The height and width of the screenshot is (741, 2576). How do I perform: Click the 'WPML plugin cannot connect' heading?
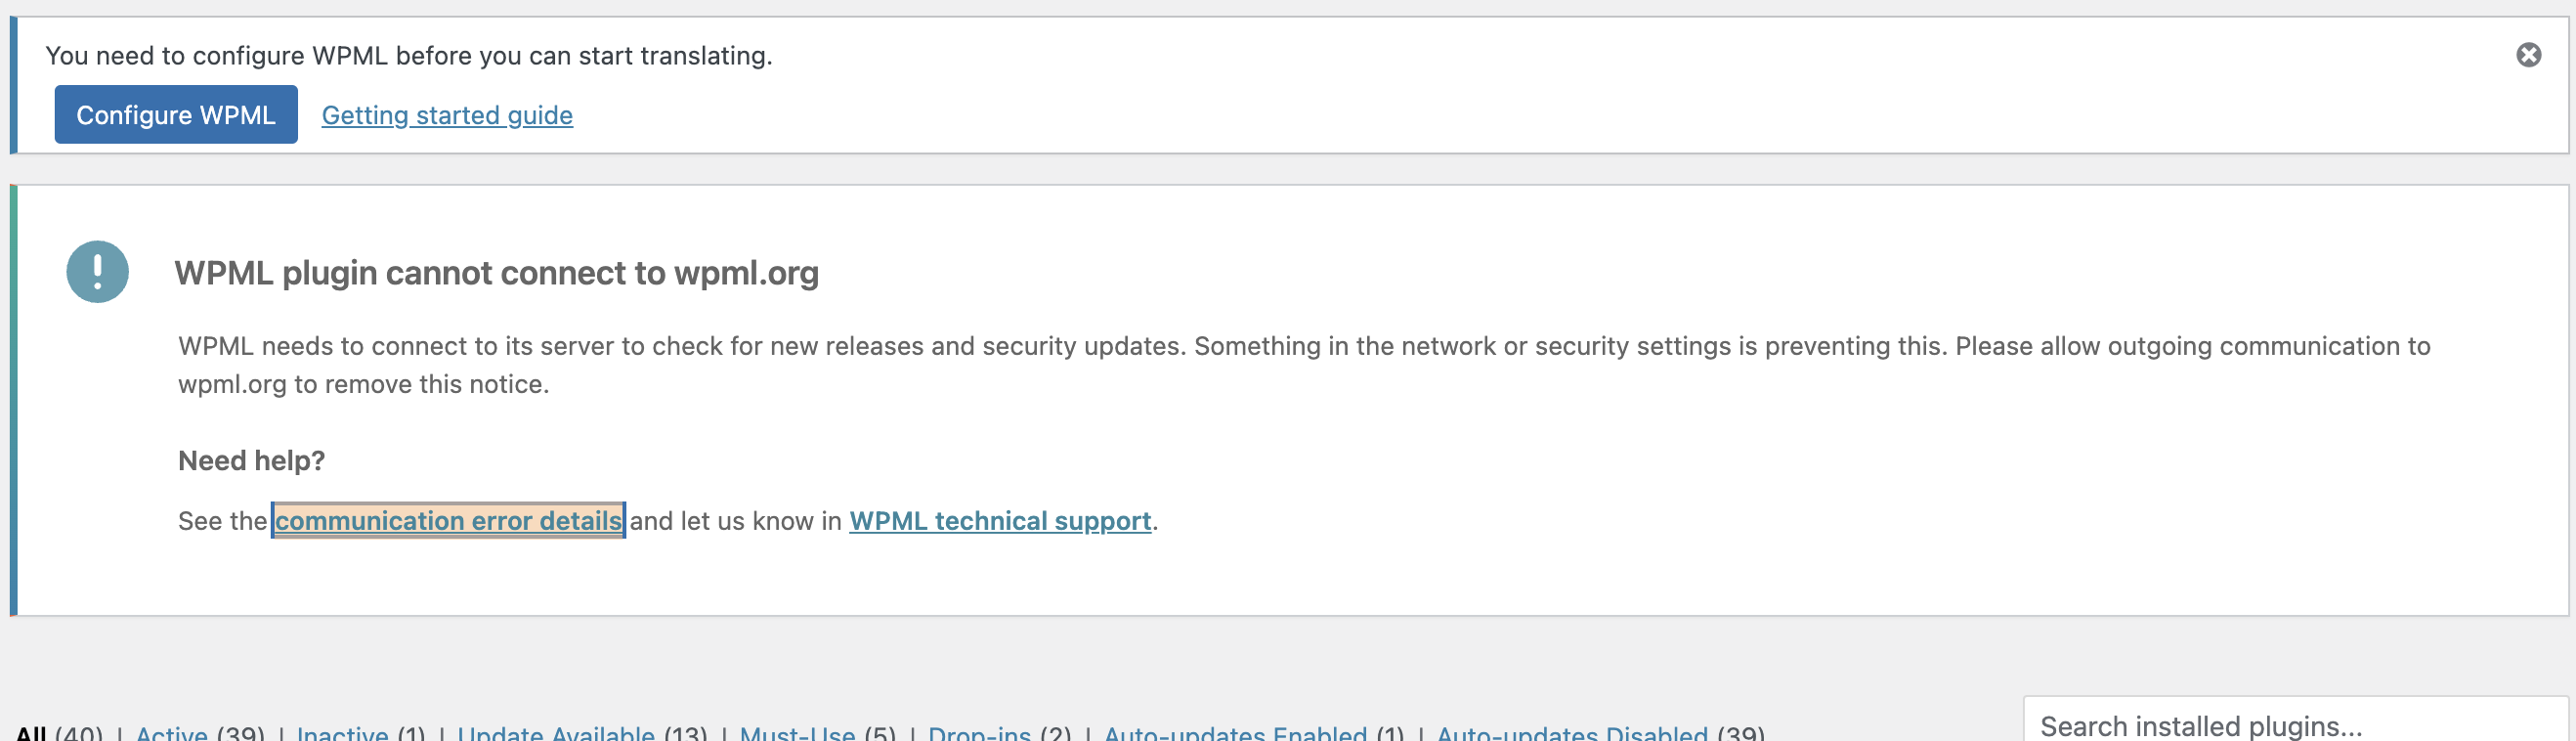click(x=496, y=272)
